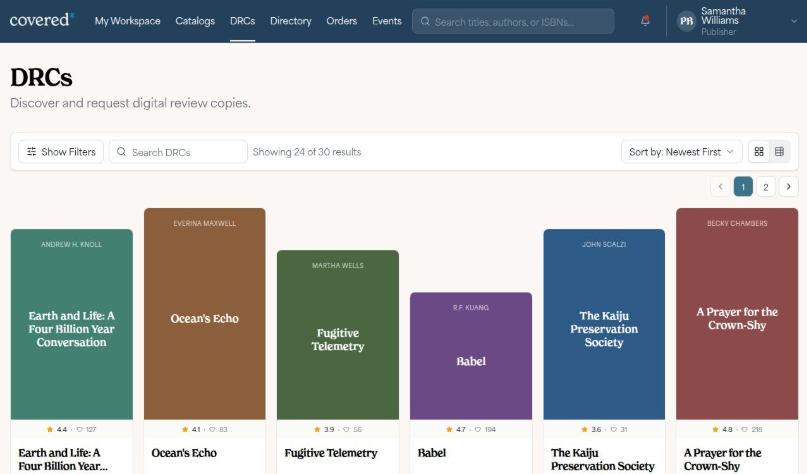Click the Ocean's Echo title link below the cover
The height and width of the screenshot is (474, 807).
coord(184,453)
